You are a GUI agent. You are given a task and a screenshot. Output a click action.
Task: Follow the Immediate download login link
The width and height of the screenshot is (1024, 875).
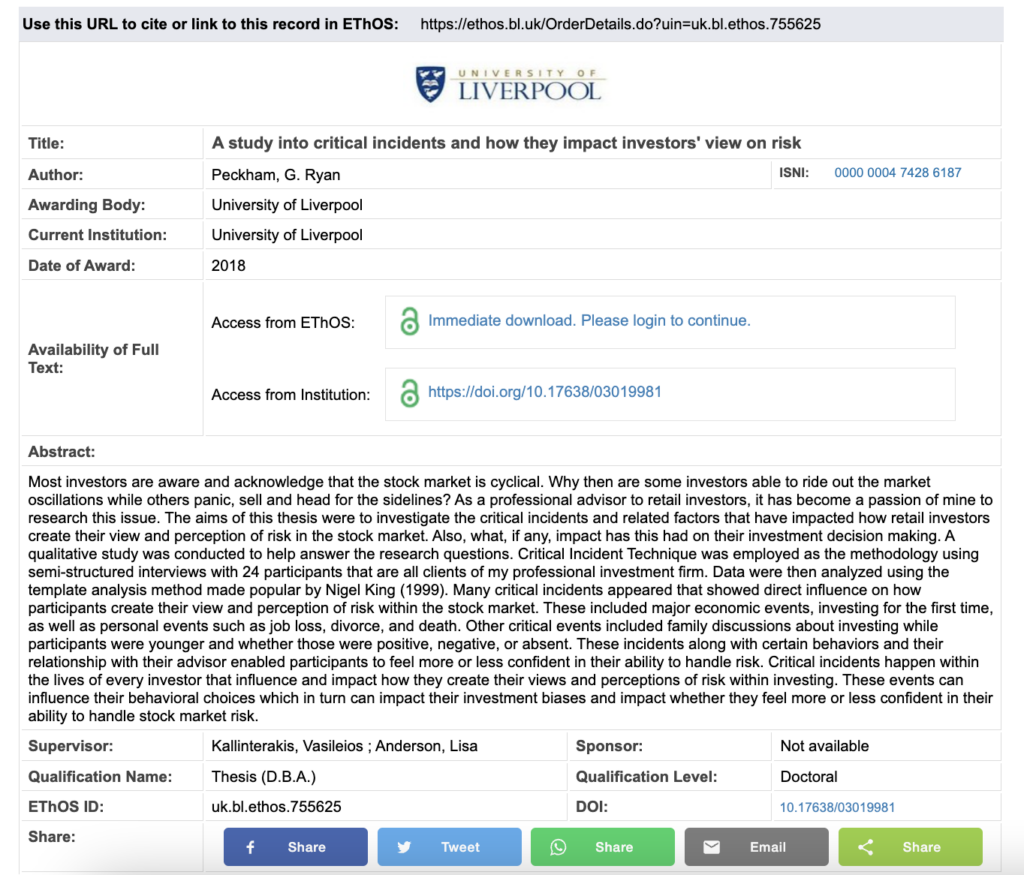tap(589, 321)
